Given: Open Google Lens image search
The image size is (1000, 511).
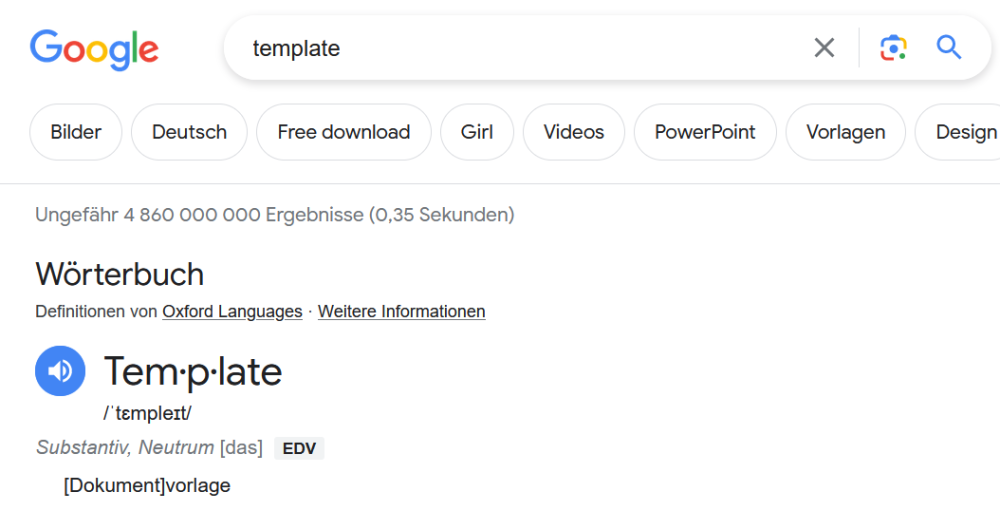Looking at the screenshot, I should pos(893,48).
